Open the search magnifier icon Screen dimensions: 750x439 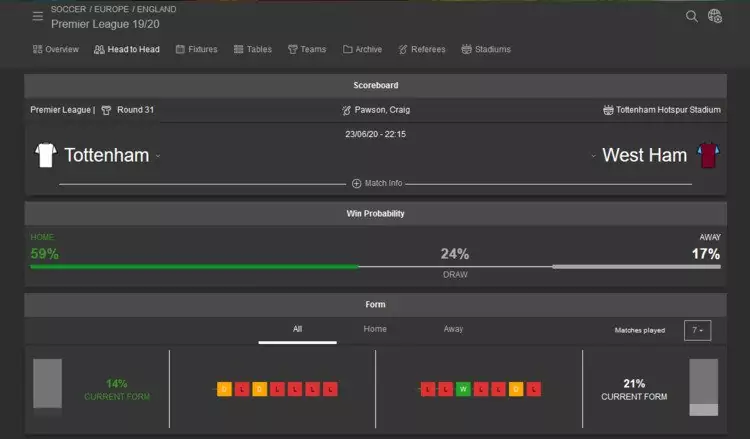click(x=691, y=16)
